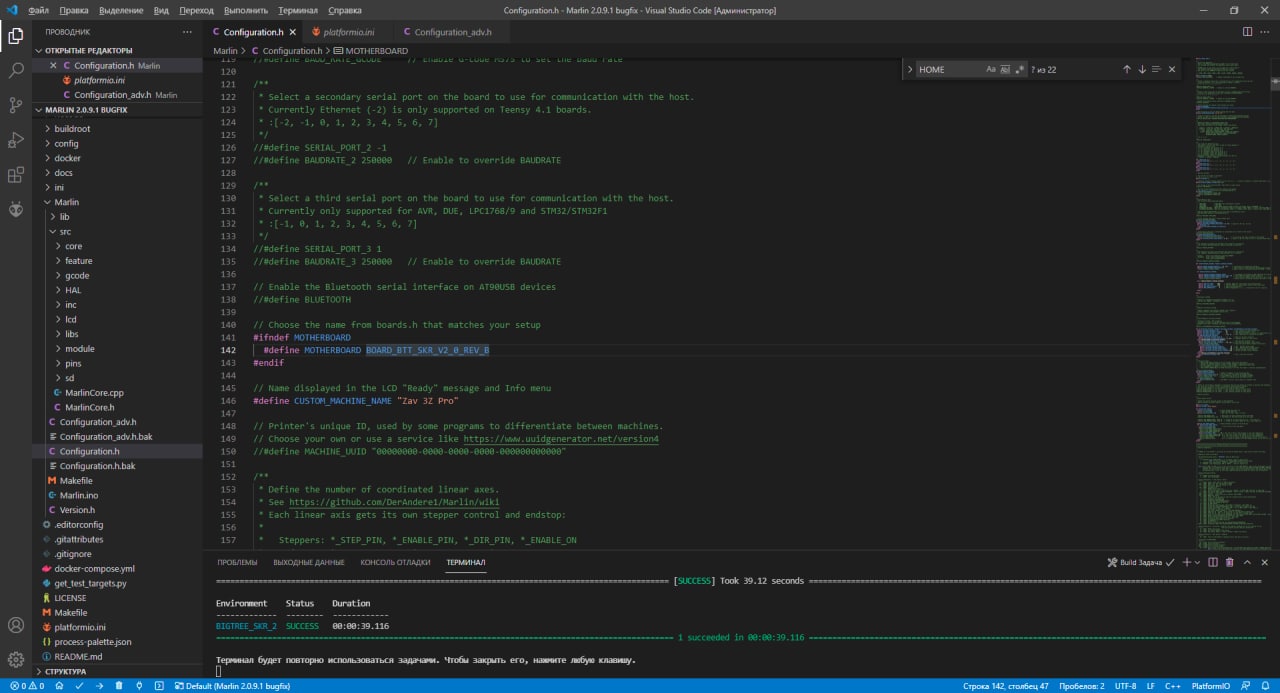Open the Terminal menu (Терминал)
Viewport: 1280px width, 693px height.
pyautogui.click(x=298, y=10)
